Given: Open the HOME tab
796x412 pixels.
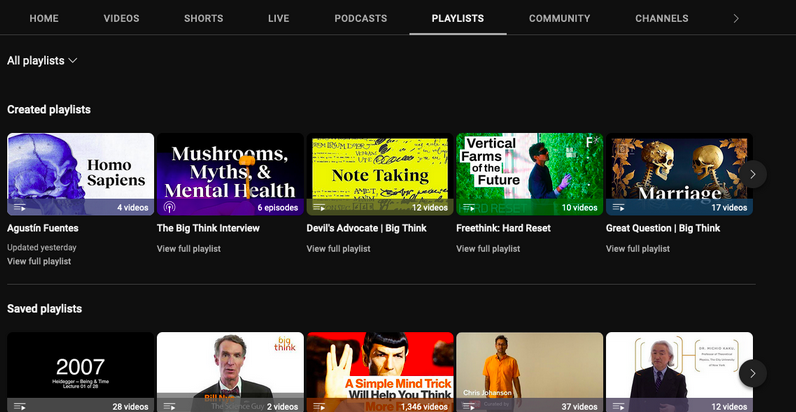Looking at the screenshot, I should (44, 18).
